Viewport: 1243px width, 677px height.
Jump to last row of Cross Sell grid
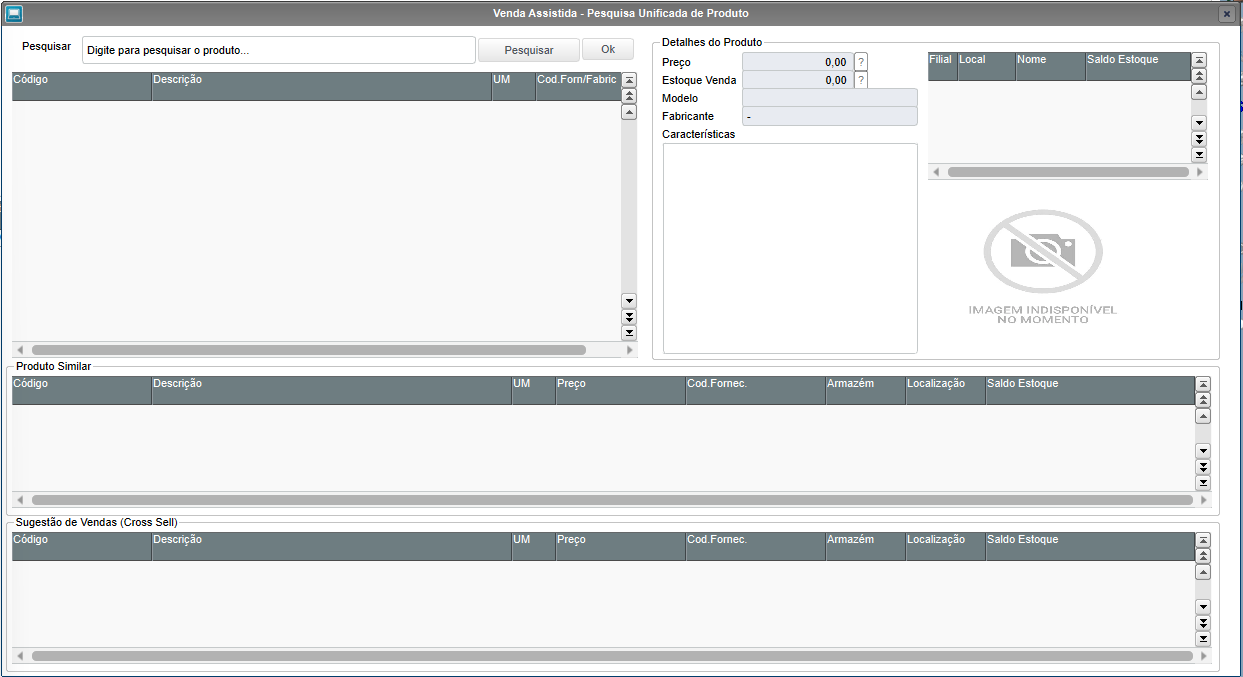1203,639
